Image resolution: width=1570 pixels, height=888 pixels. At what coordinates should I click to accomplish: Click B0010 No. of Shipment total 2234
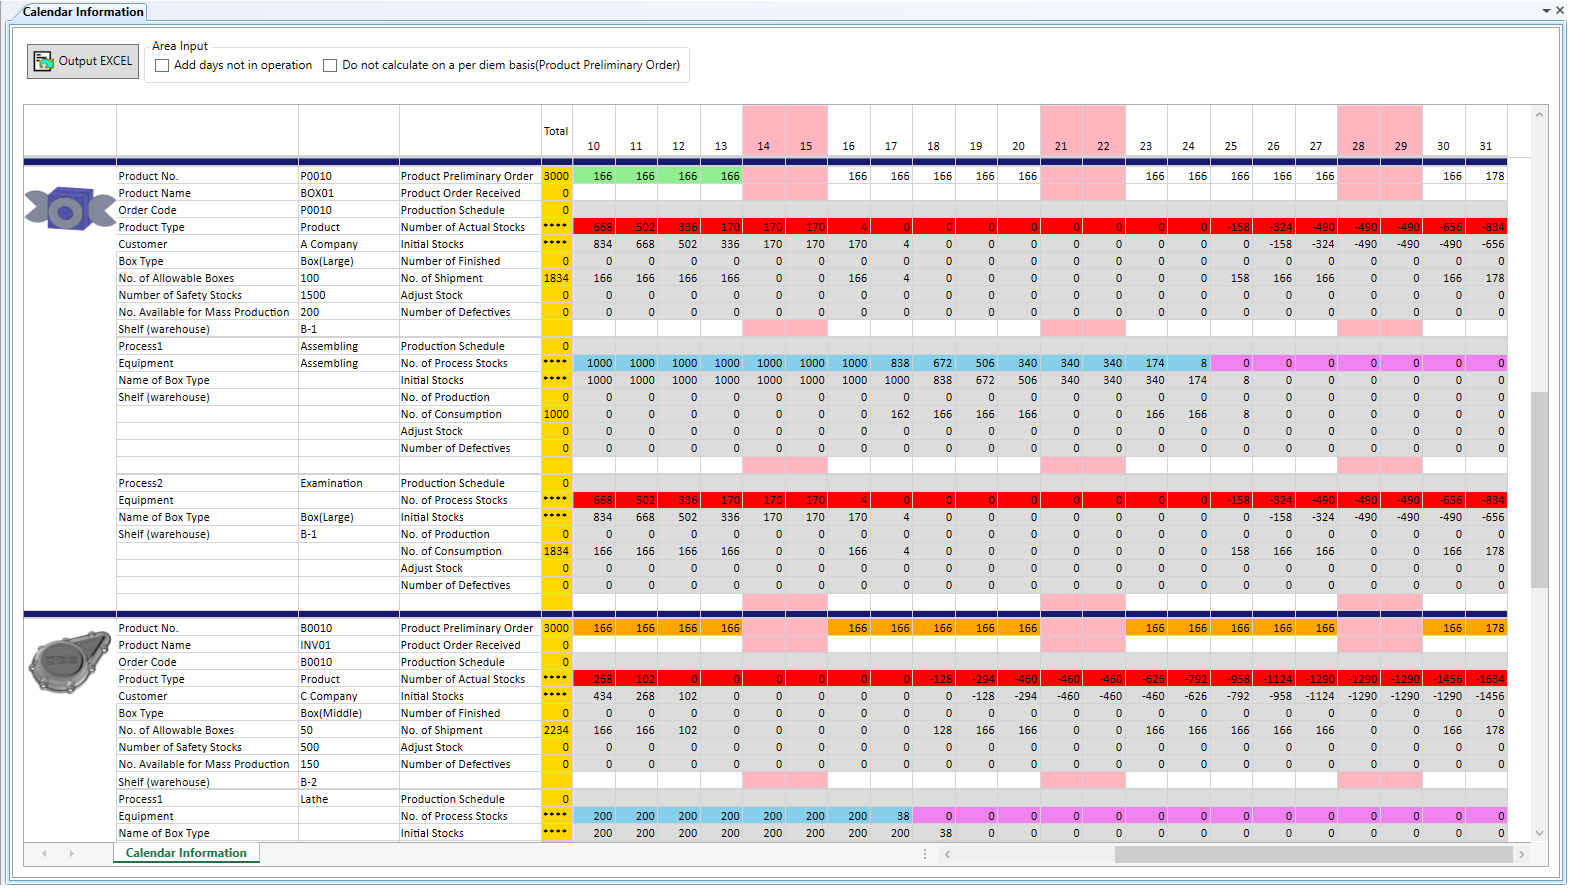pos(556,730)
